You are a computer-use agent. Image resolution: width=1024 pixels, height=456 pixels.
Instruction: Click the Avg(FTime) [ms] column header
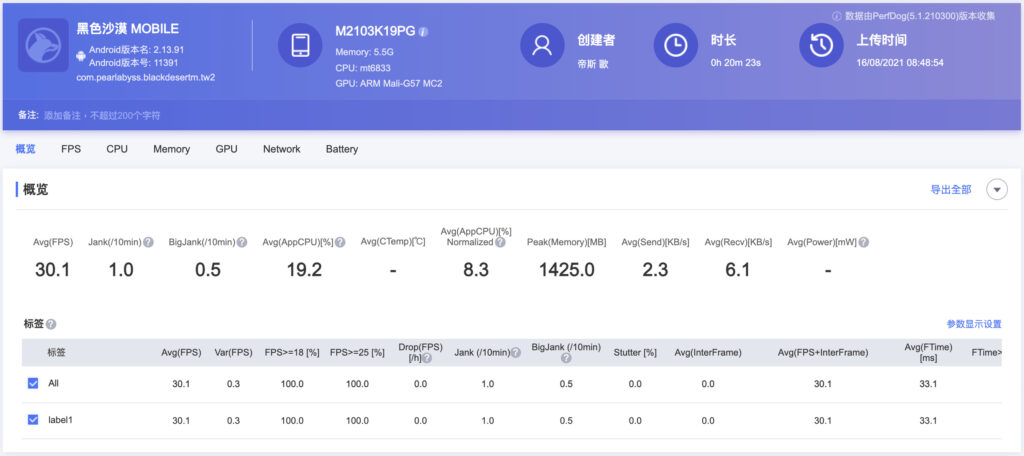(x=928, y=353)
